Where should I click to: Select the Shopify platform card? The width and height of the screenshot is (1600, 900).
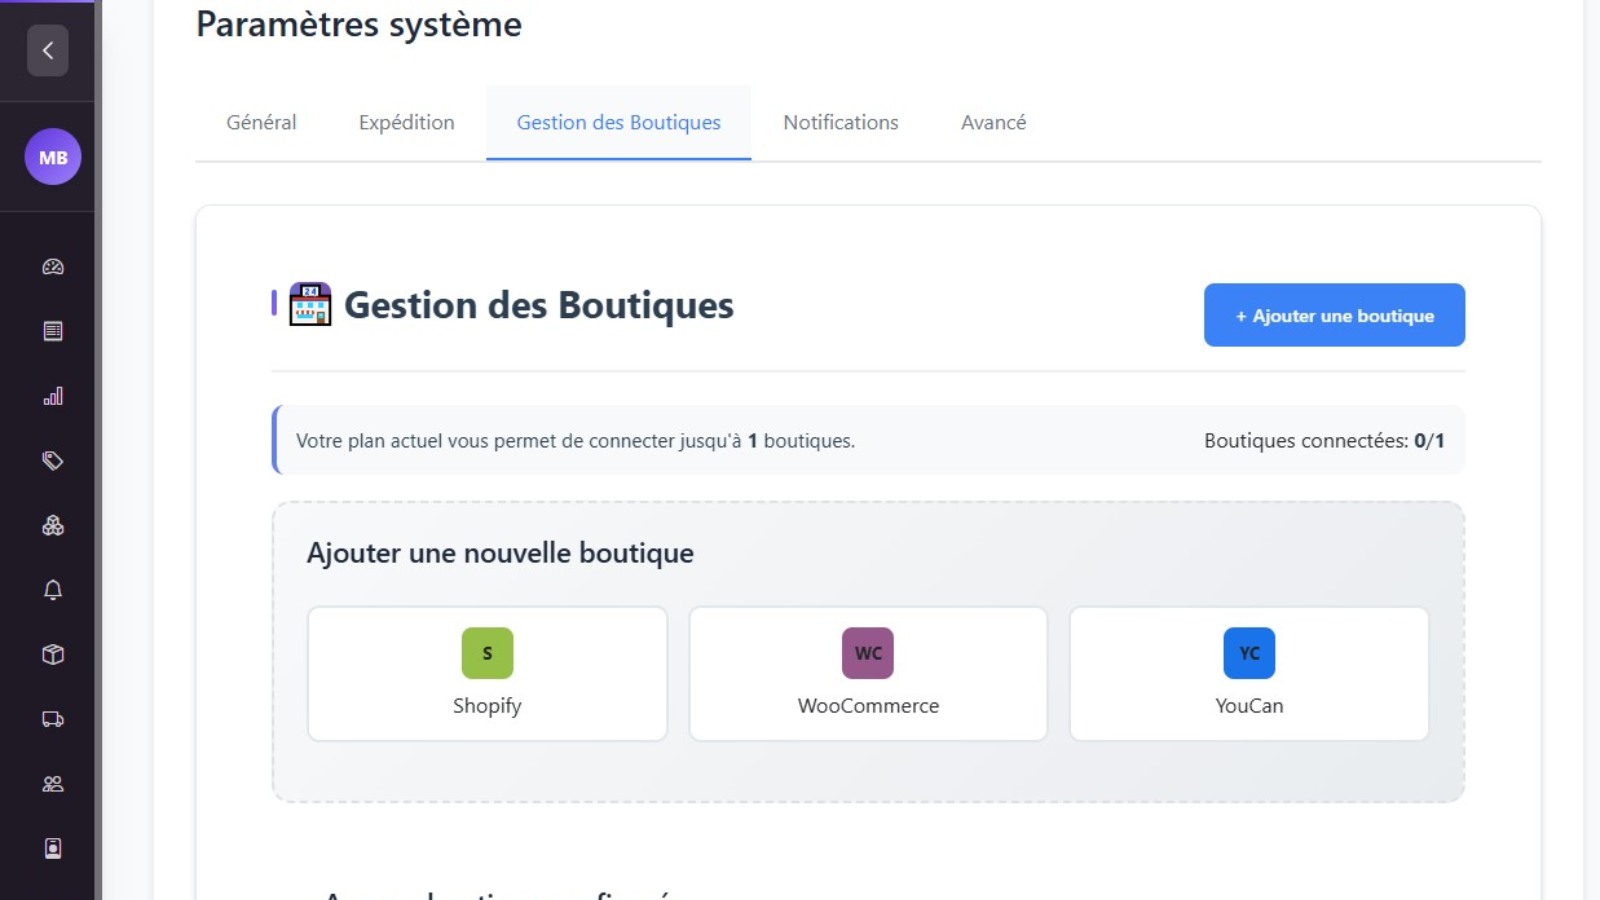(487, 672)
